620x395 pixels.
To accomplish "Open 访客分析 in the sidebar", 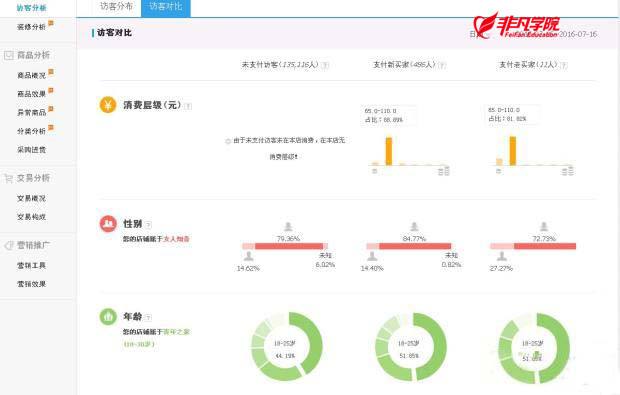I will [x=32, y=8].
